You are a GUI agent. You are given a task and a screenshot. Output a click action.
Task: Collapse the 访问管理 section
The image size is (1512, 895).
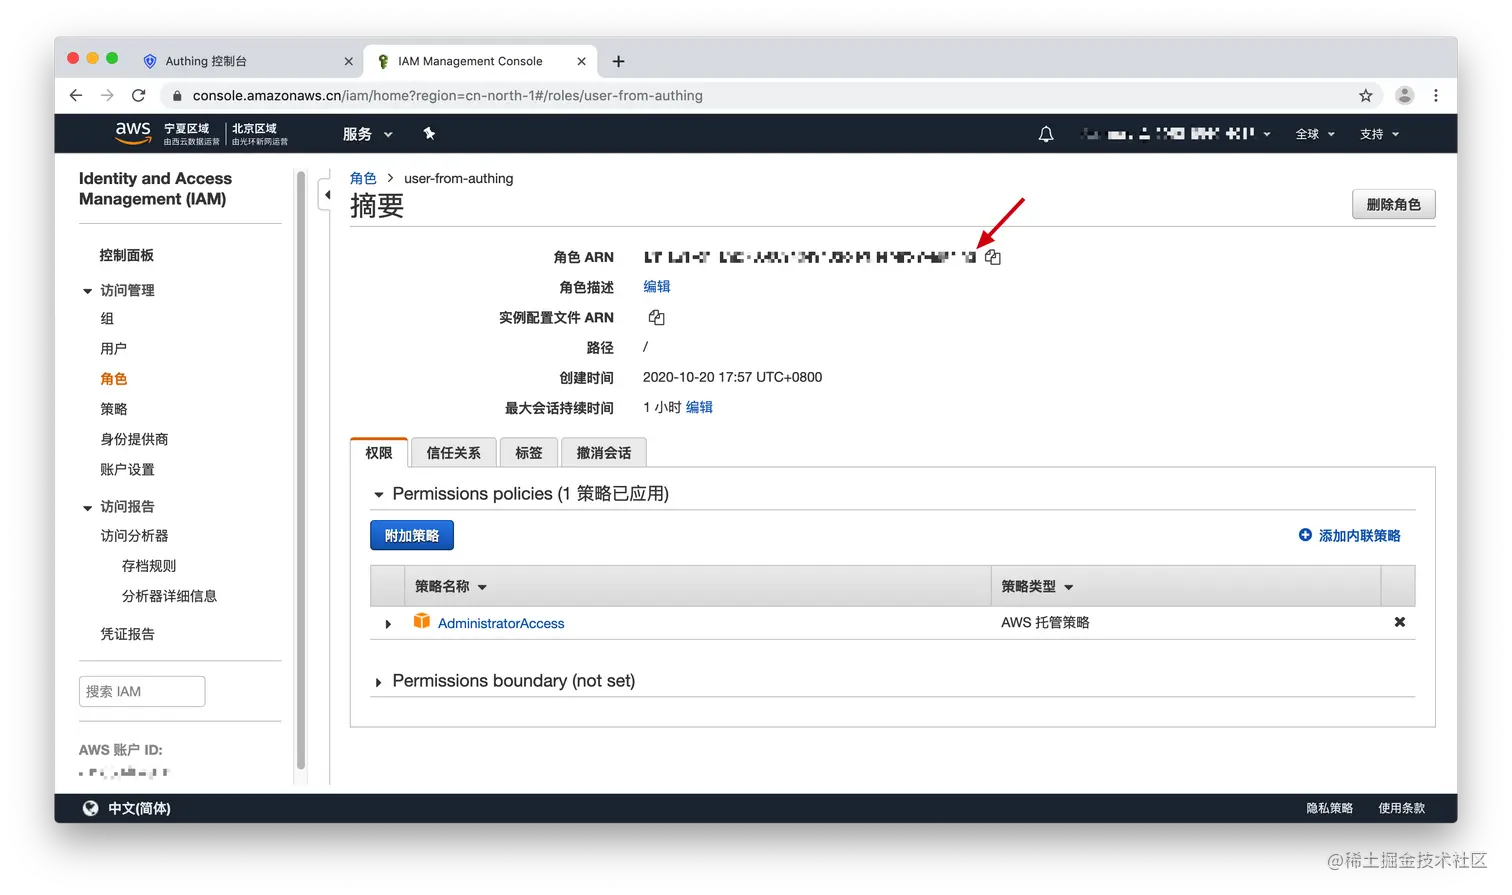88,291
